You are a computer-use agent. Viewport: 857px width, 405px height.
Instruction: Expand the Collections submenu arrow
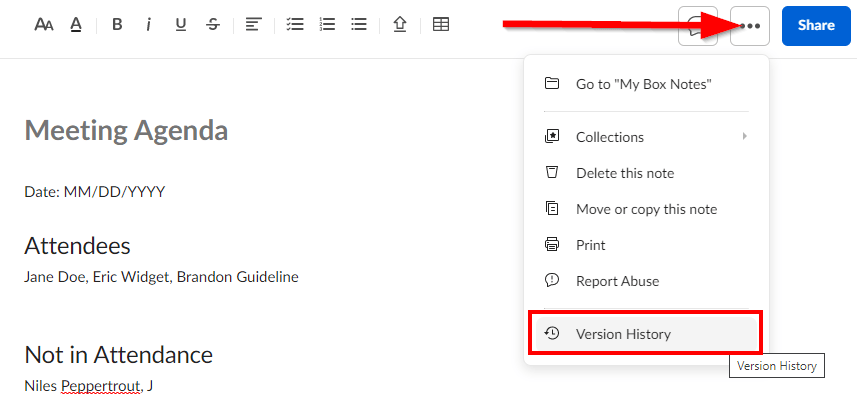click(x=744, y=137)
